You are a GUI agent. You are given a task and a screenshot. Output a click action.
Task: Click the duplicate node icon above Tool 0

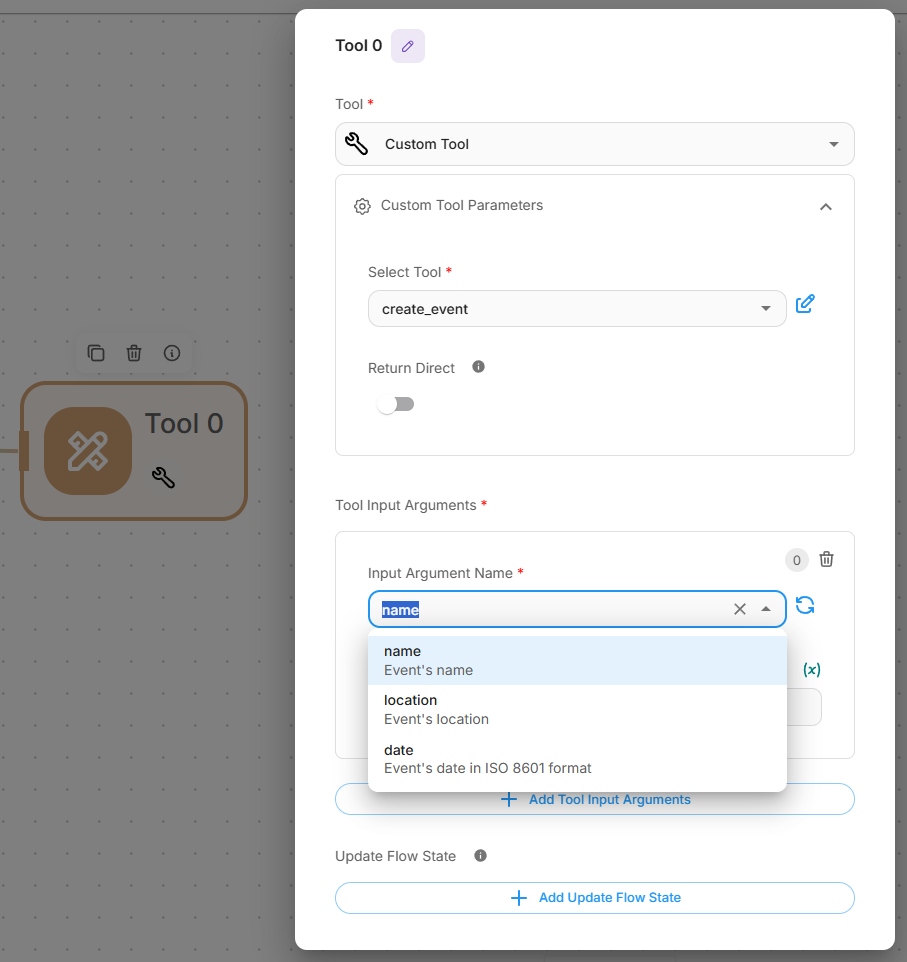[96, 353]
